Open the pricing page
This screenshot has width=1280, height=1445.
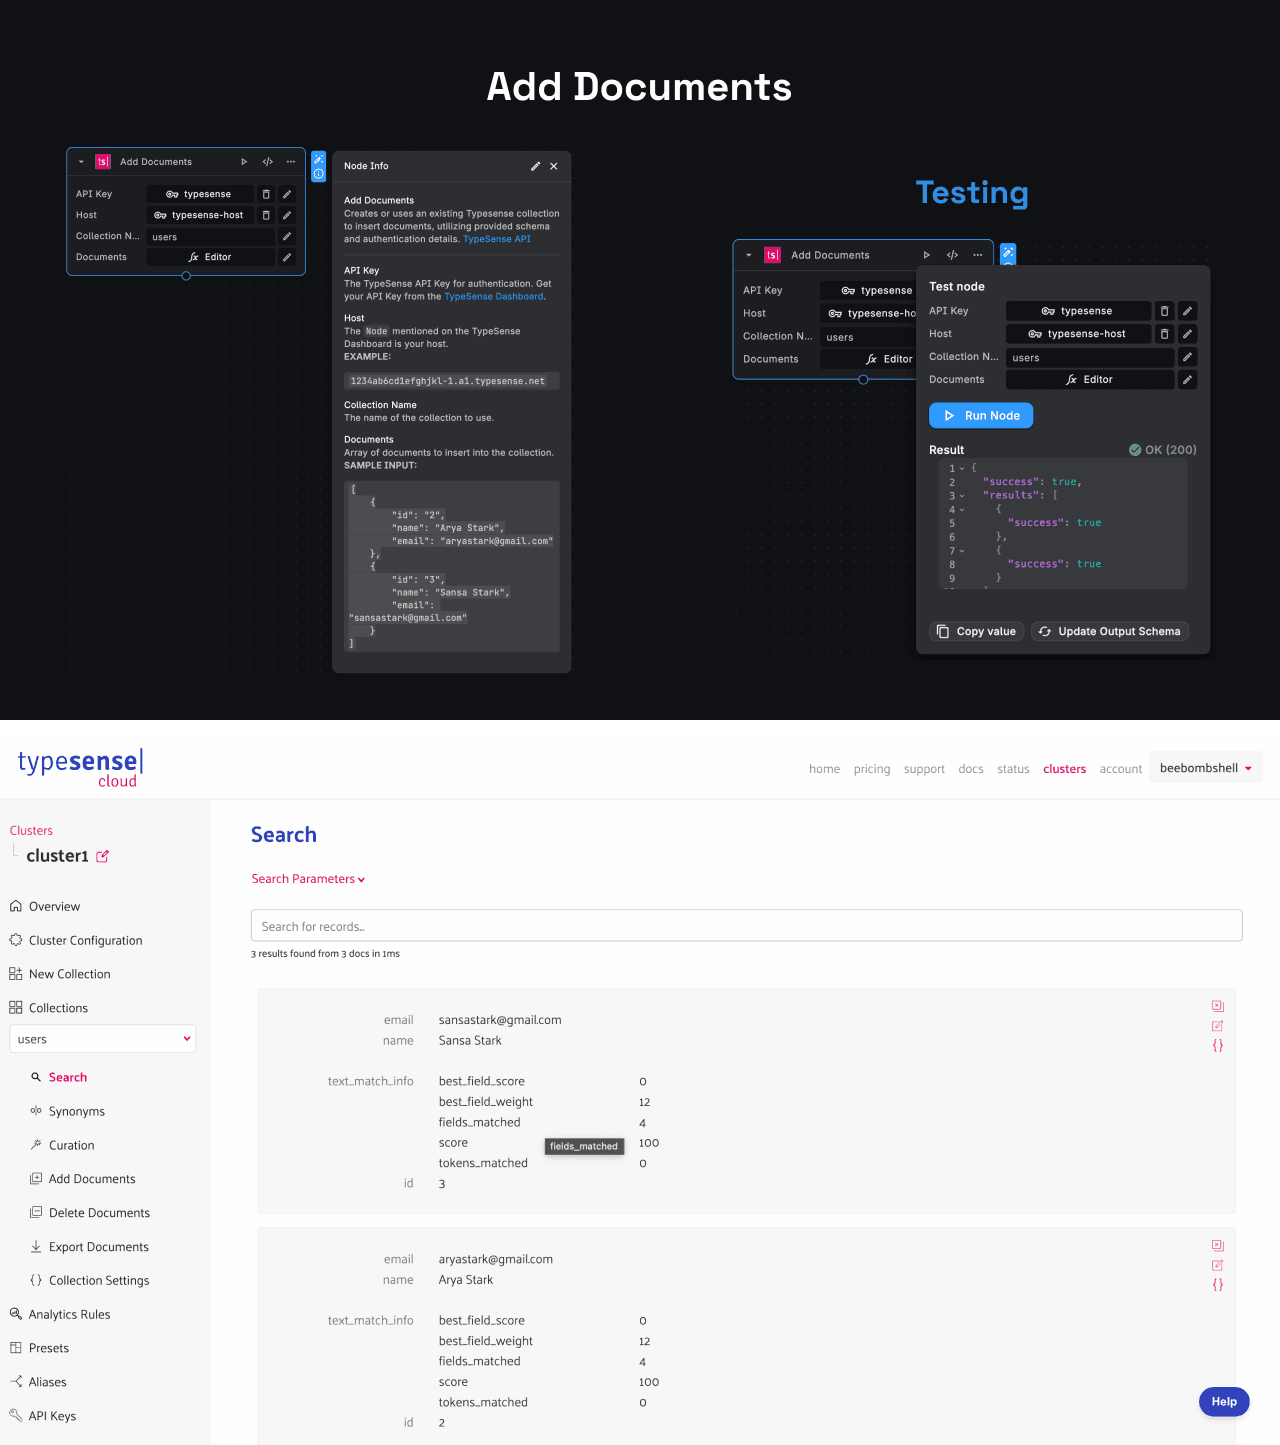872,769
